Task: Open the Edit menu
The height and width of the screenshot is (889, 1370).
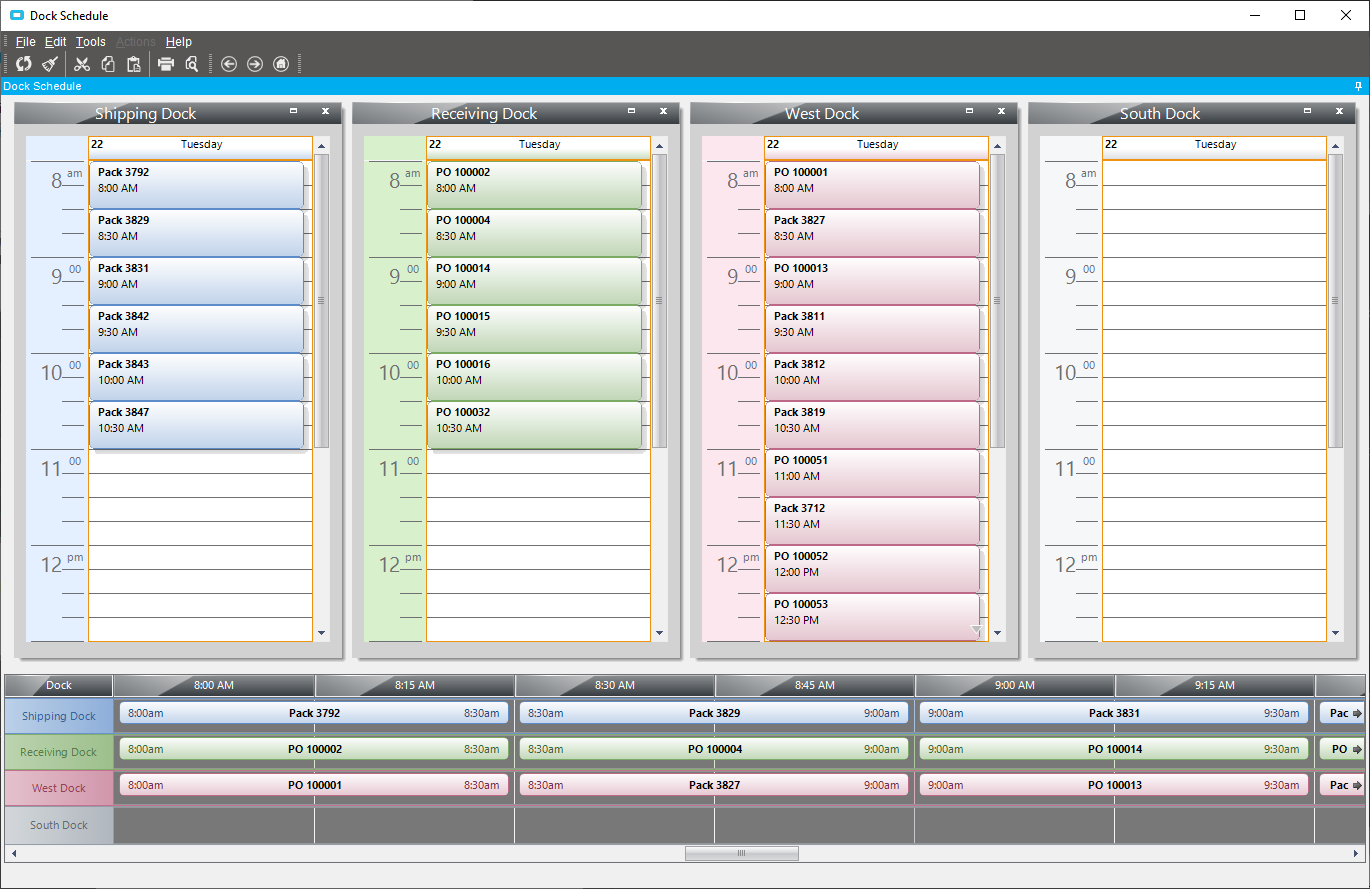Action: tap(56, 42)
